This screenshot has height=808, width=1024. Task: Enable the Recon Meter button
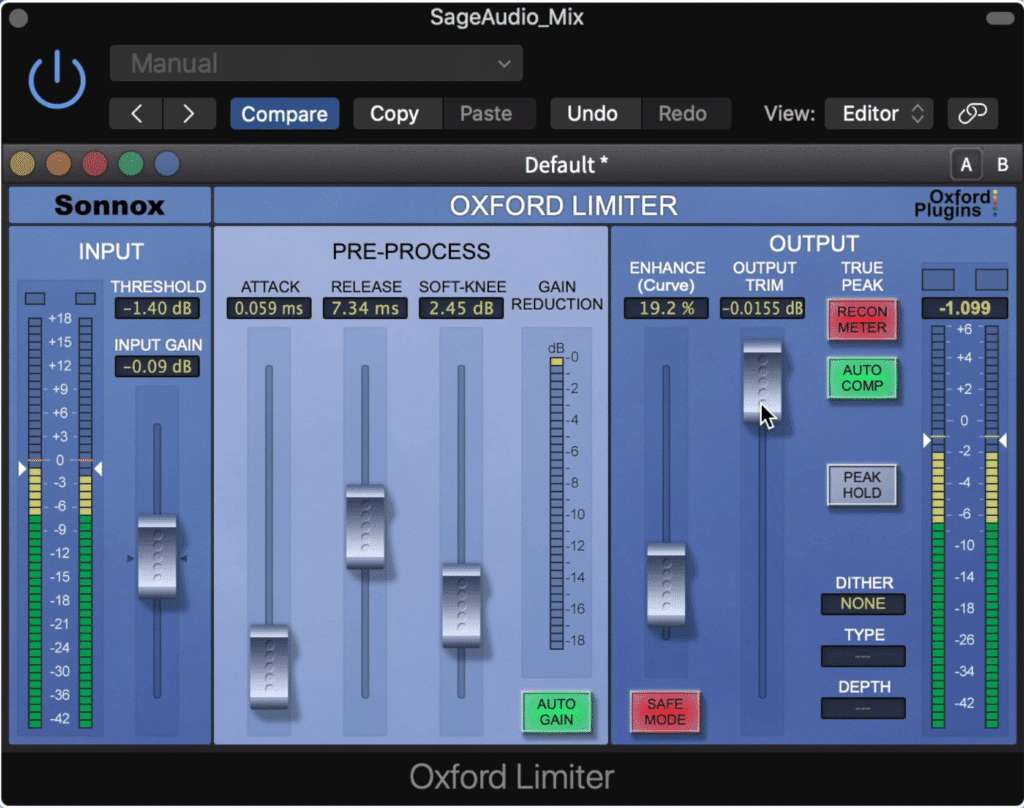[x=862, y=319]
